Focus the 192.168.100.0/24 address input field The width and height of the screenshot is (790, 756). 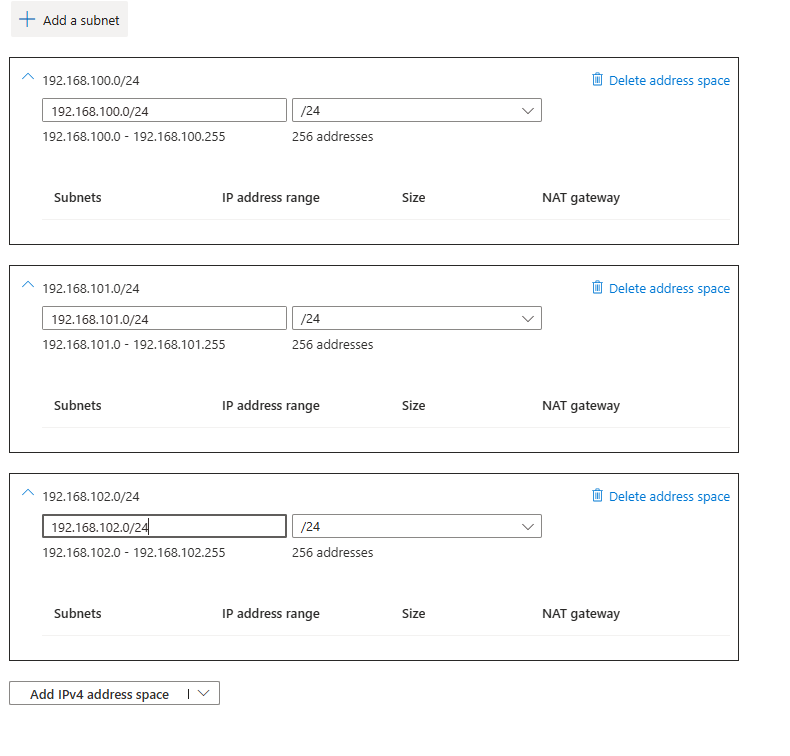click(164, 110)
